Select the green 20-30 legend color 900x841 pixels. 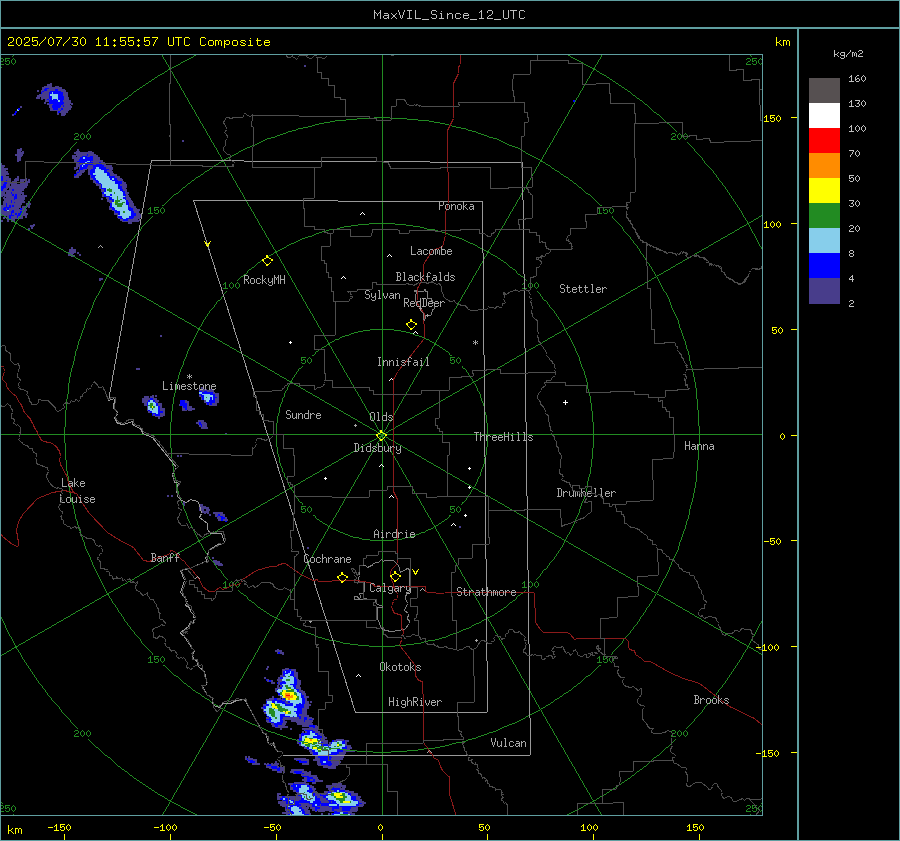tap(824, 216)
